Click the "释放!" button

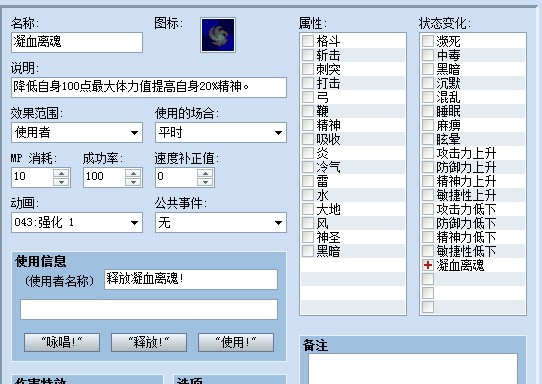[x=149, y=342]
